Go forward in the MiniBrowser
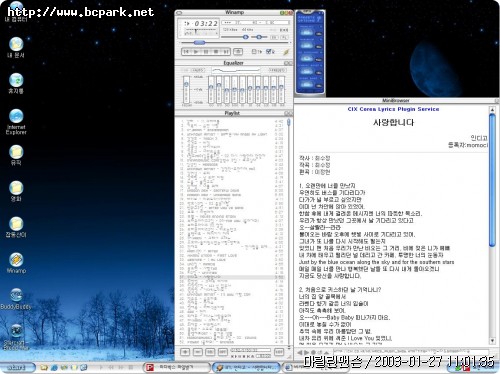Image resolution: width=500 pixels, height=374 pixels. point(306,352)
